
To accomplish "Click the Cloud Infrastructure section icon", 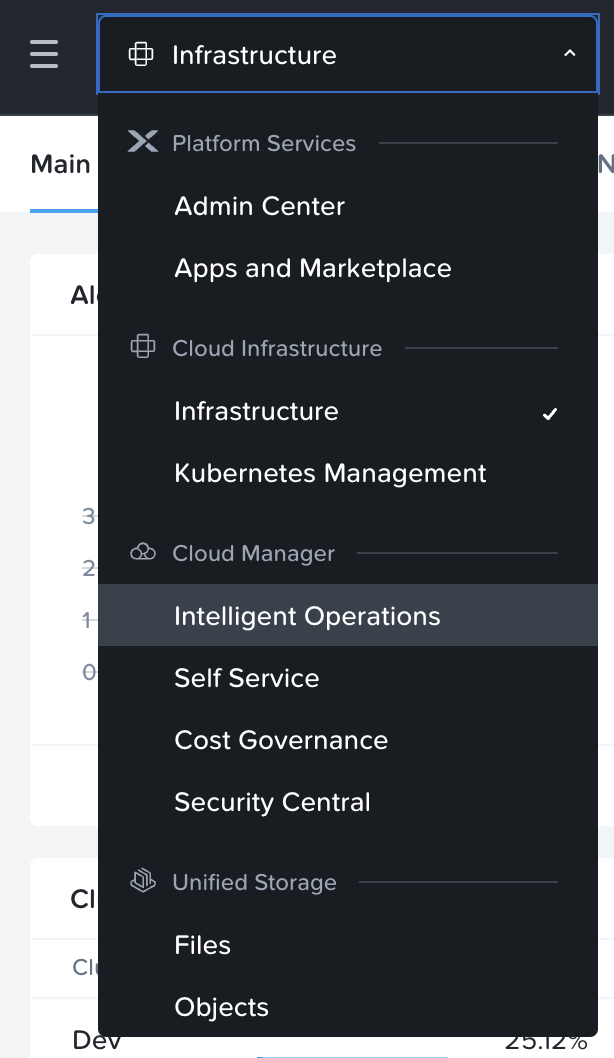I will click(x=143, y=348).
